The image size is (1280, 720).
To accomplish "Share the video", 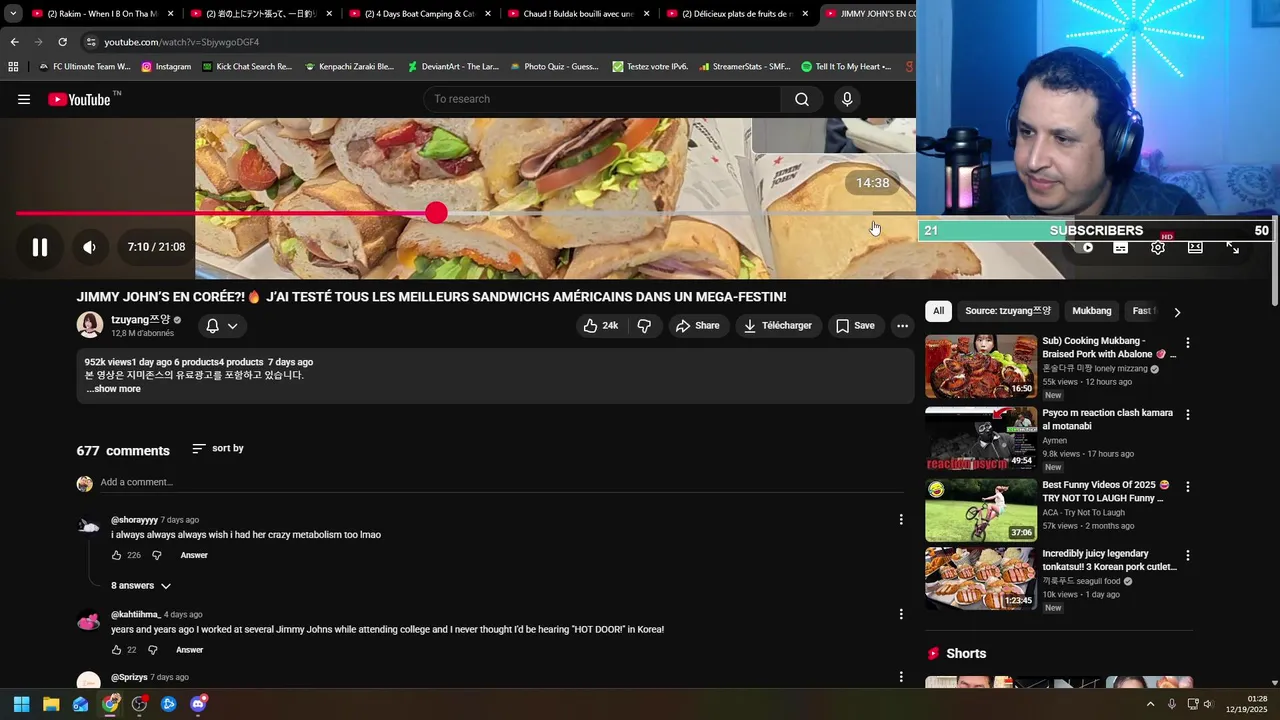I will coord(697,326).
